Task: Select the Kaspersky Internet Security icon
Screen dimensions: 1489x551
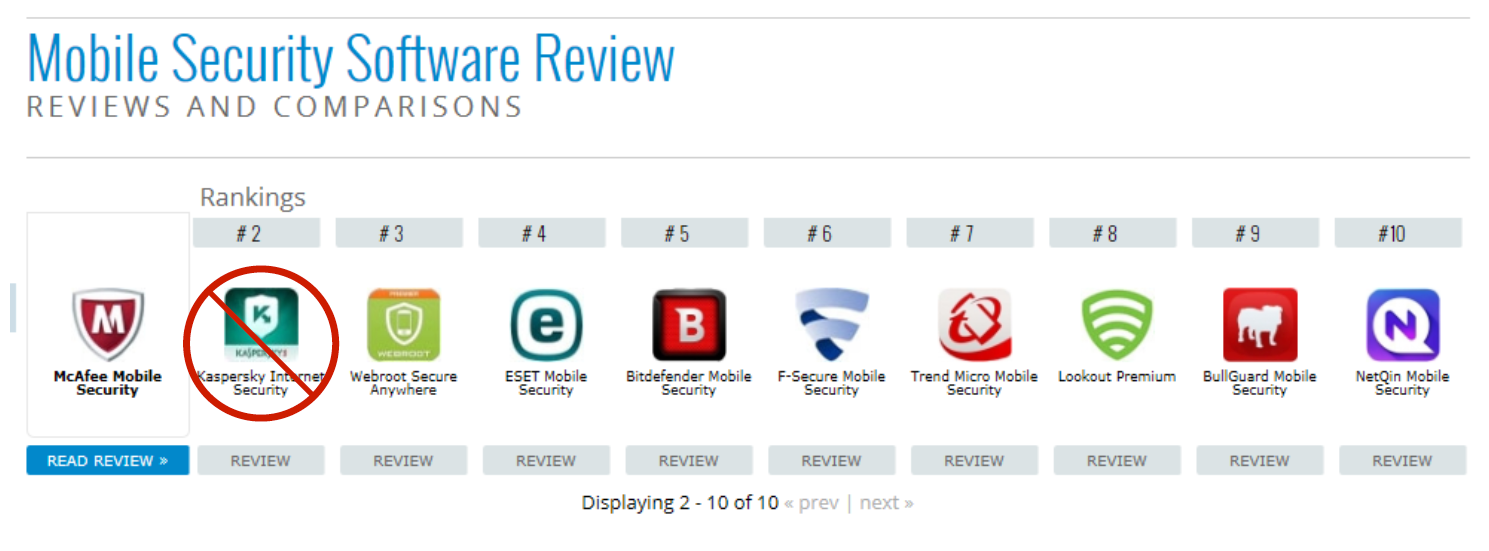Action: coord(260,325)
